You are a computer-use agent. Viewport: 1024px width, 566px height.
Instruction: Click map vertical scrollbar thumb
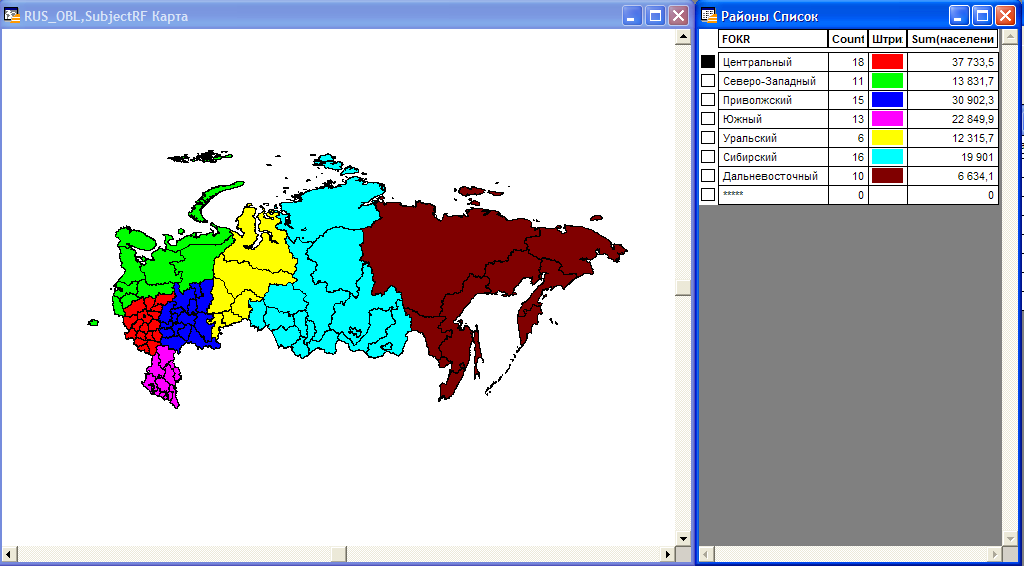point(683,288)
